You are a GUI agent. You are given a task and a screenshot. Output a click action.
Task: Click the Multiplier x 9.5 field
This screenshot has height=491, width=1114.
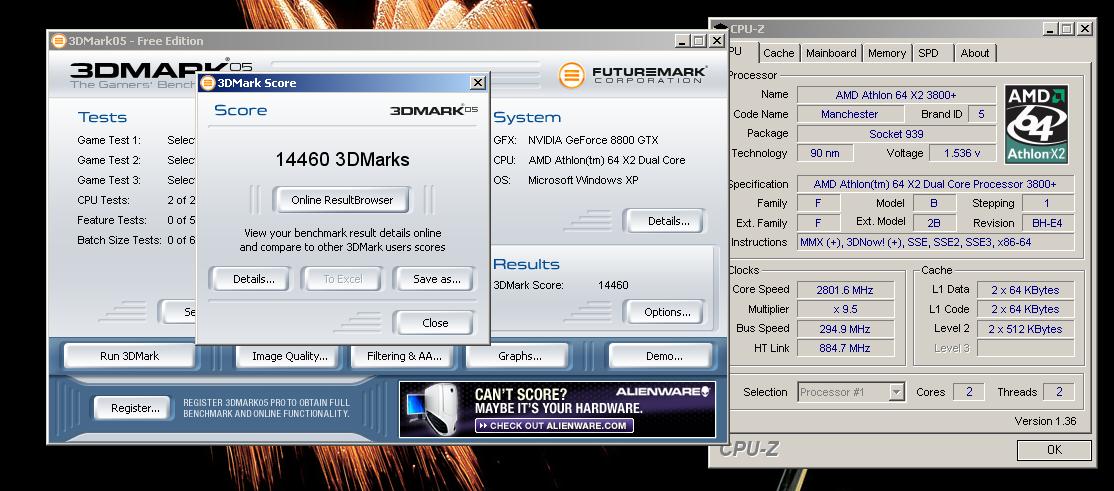click(x=844, y=309)
